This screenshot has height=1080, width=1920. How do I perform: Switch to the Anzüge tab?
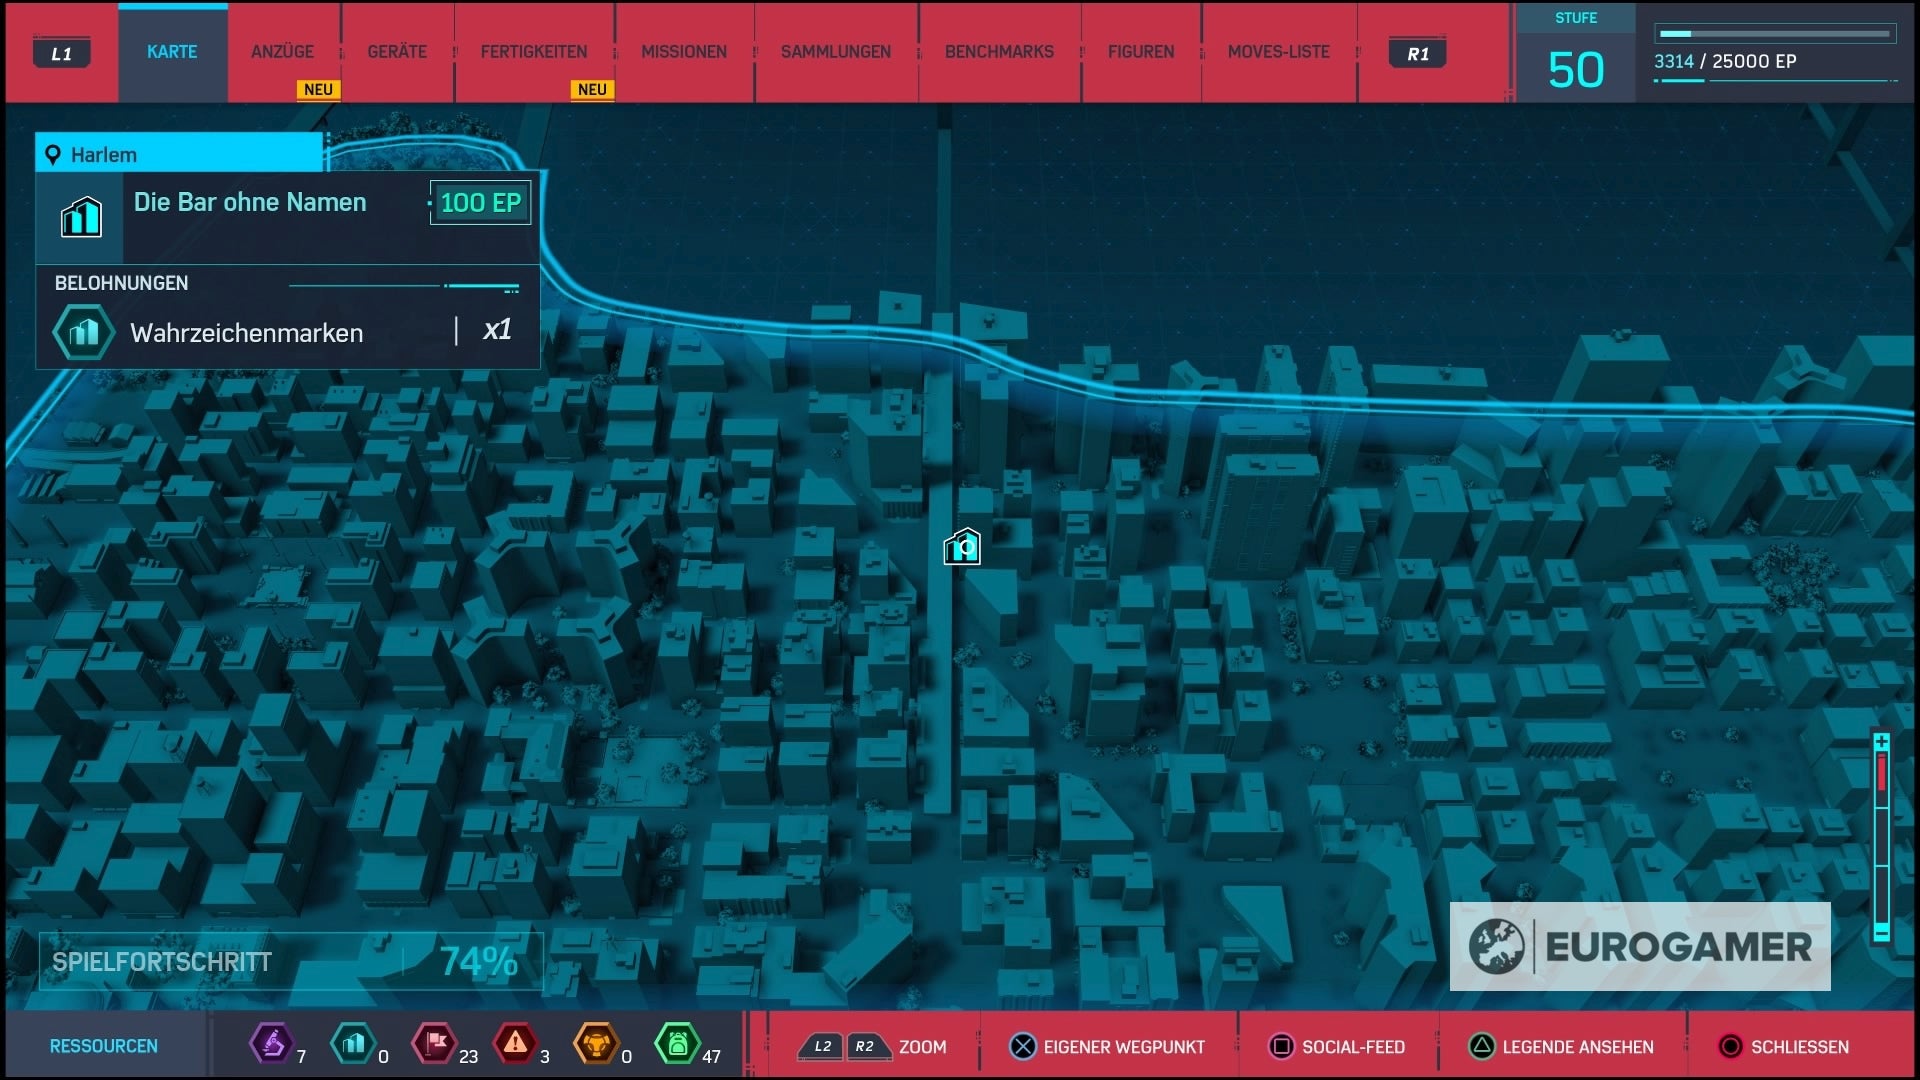(x=282, y=52)
